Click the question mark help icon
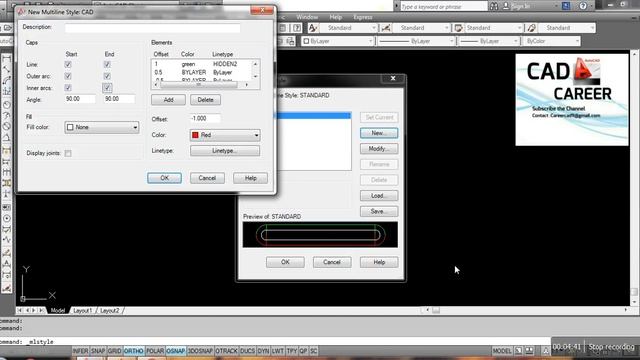Image resolution: width=640 pixels, height=360 pixels. pyautogui.click(x=583, y=6)
